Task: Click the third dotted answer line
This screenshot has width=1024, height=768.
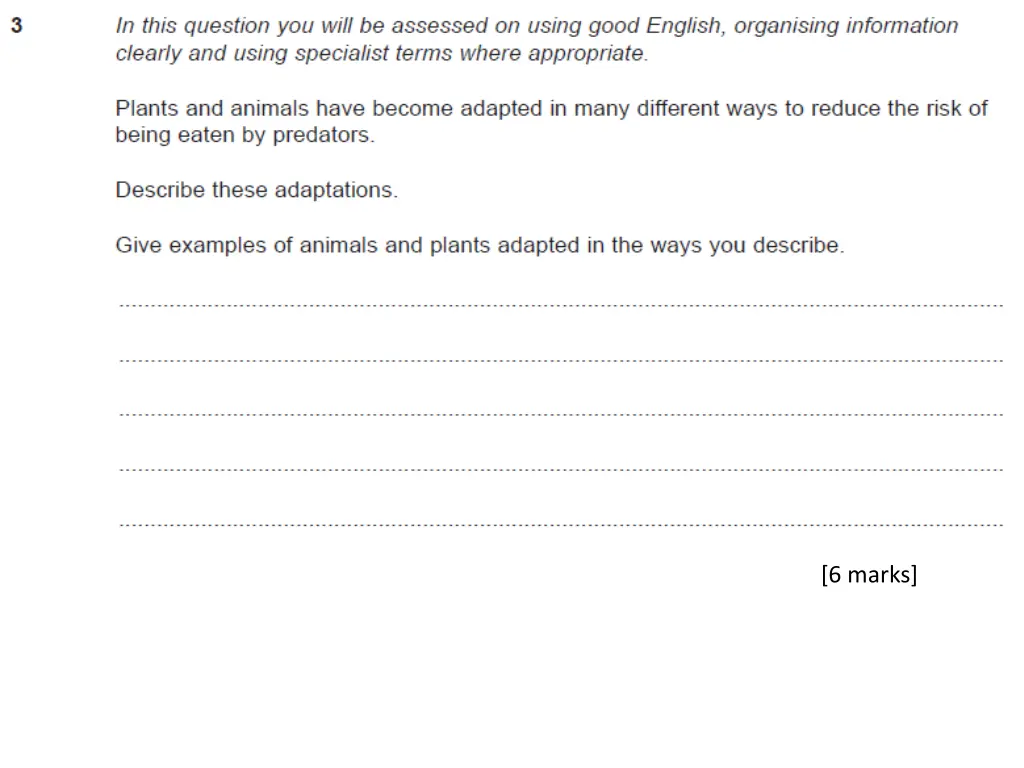Action: coord(561,414)
